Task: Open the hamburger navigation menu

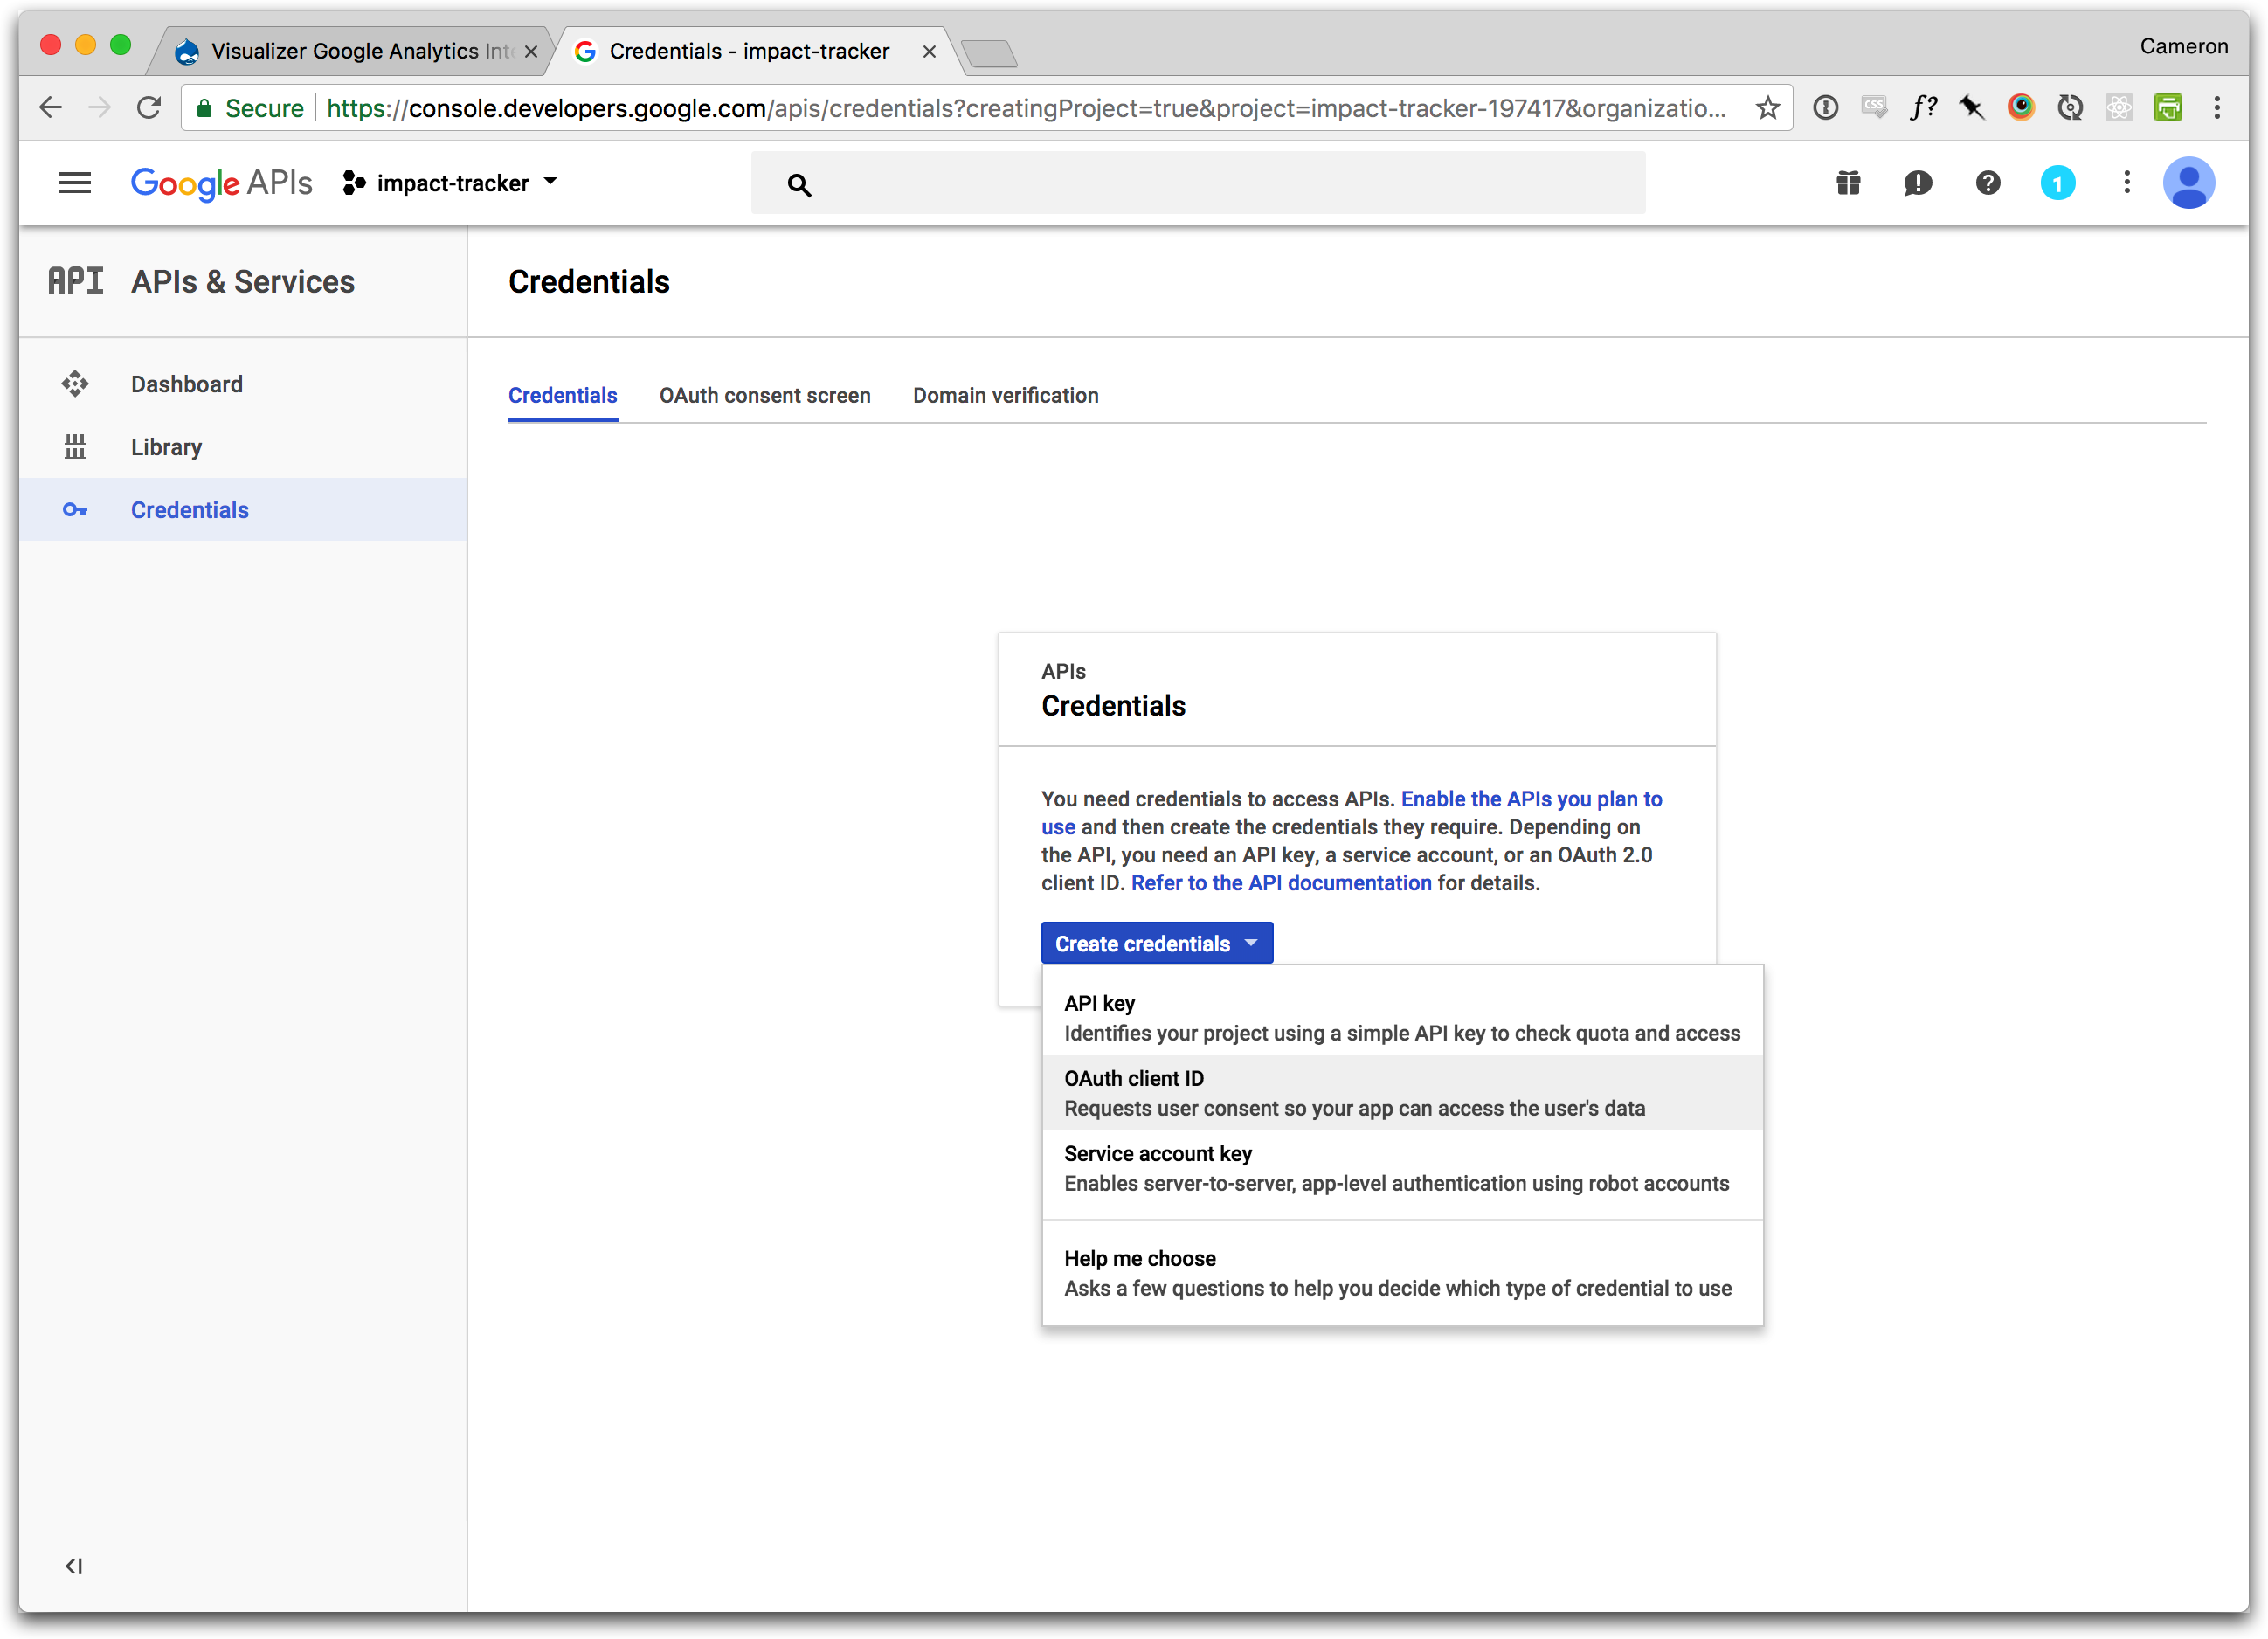Action: tap(75, 183)
